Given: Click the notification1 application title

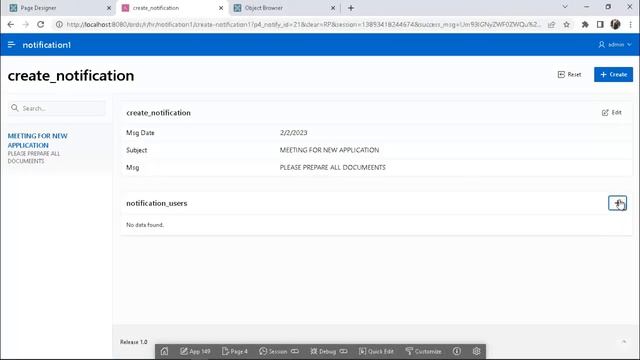Looking at the screenshot, I should point(47,45).
